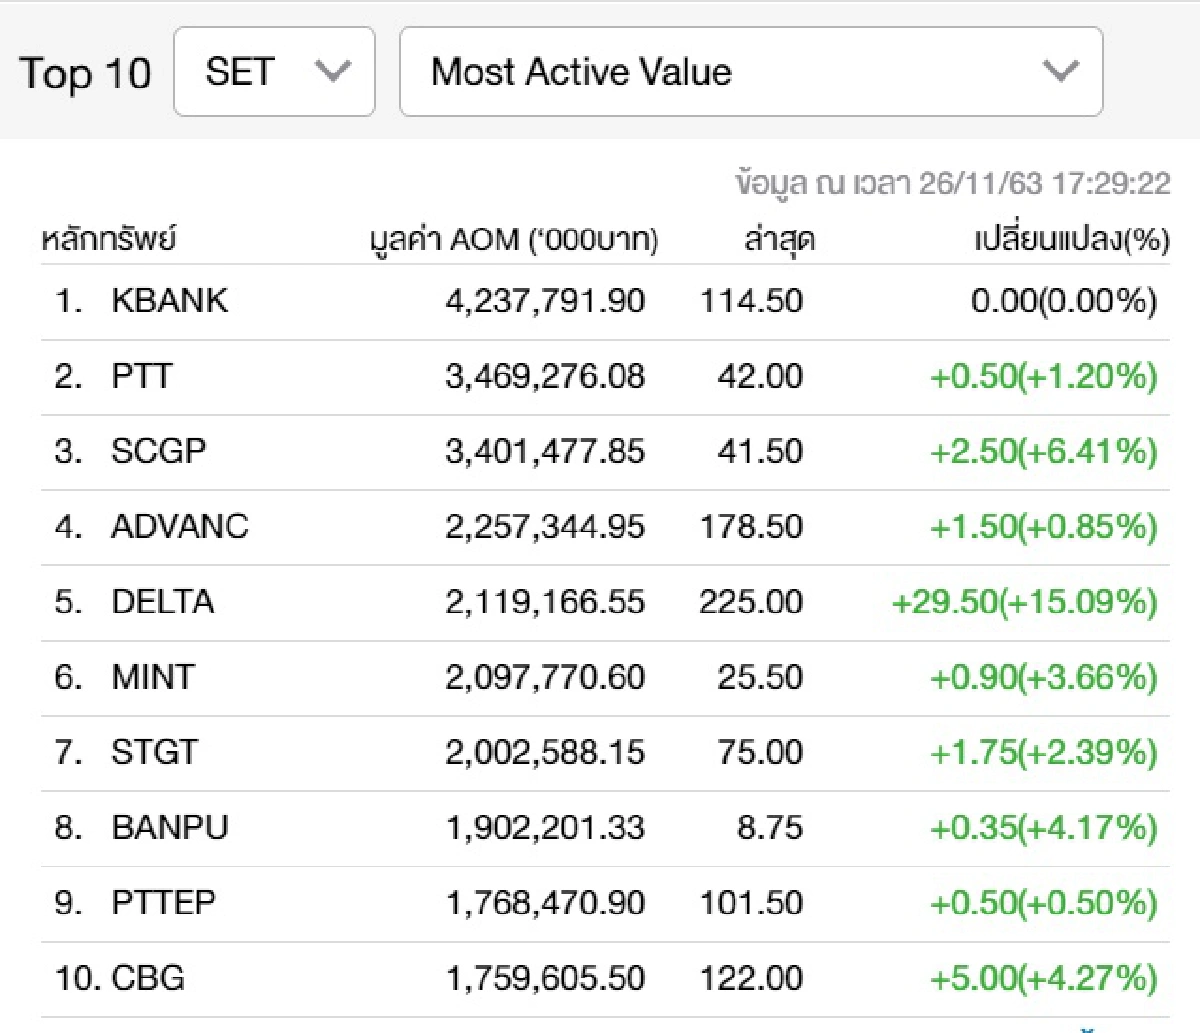Open the MINT stock entry
The width and height of the screenshot is (1200, 1033).
tap(153, 677)
